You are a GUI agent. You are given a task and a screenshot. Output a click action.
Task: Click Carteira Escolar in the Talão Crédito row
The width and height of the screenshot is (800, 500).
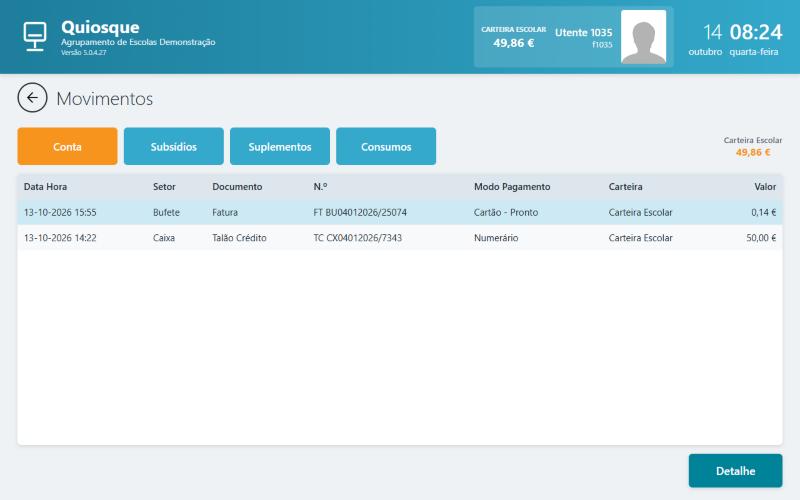[x=640, y=238]
